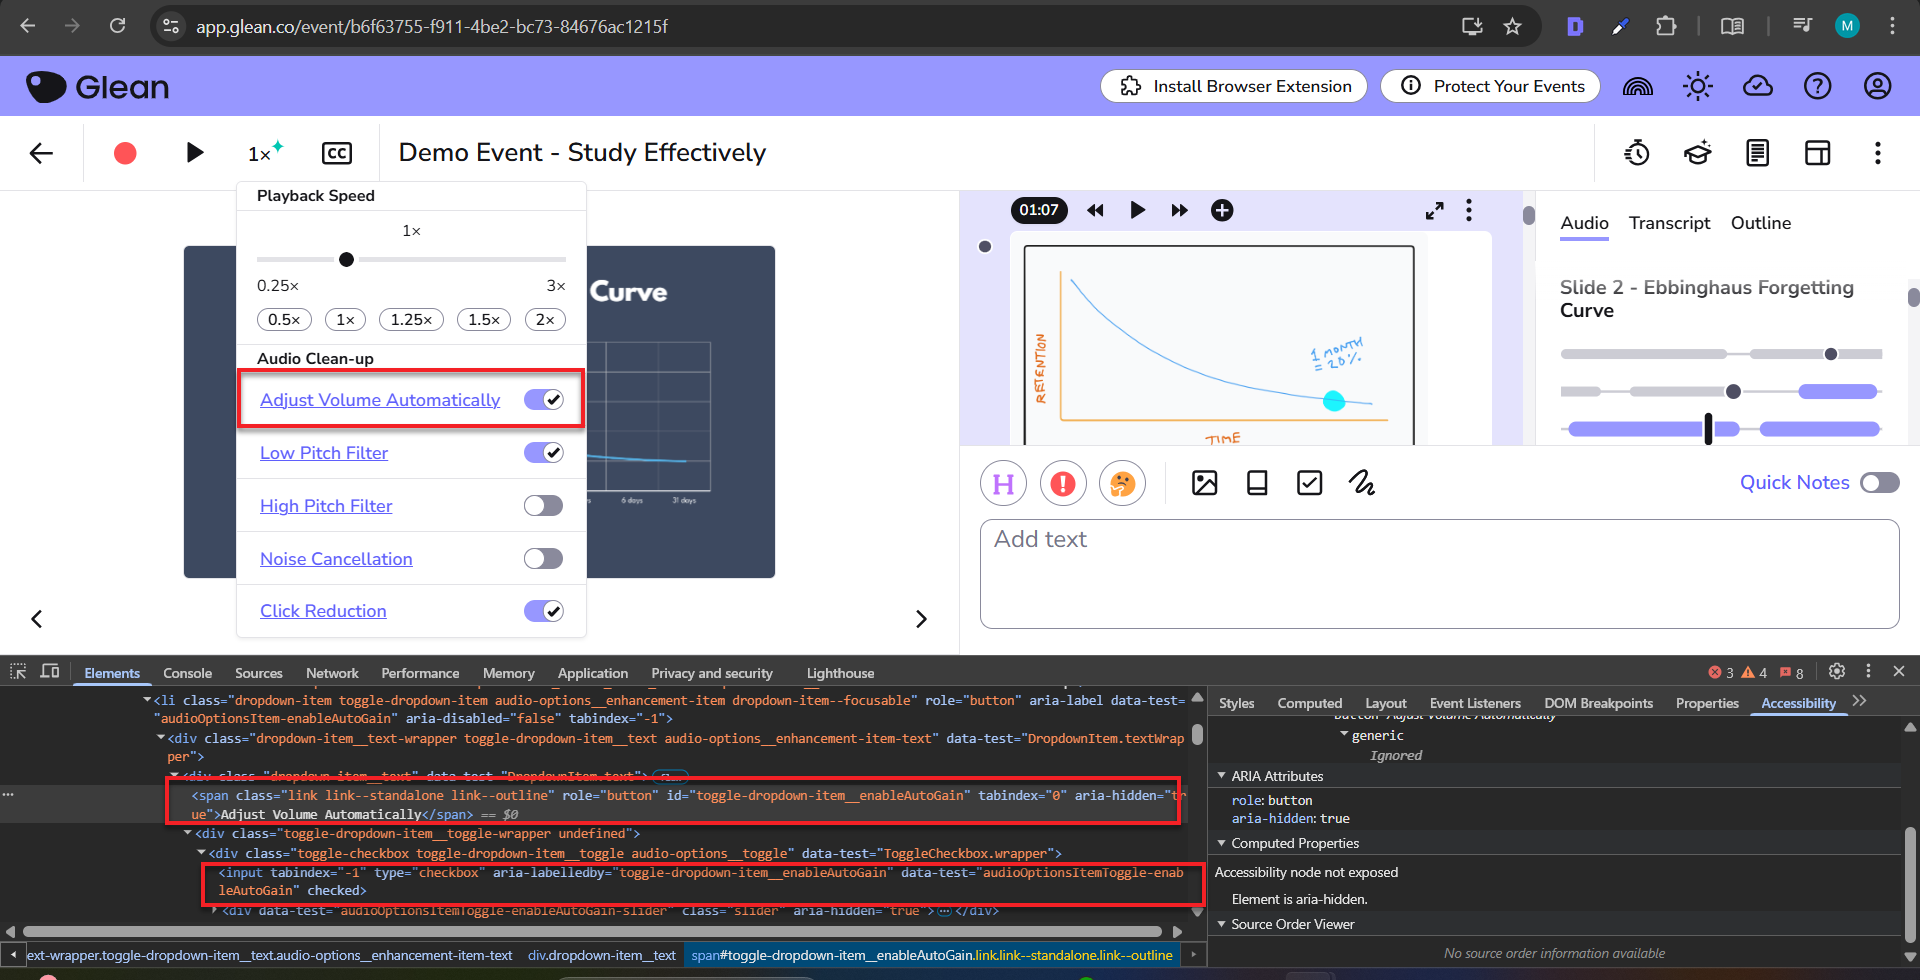The width and height of the screenshot is (1920, 980).
Task: Click the insert image icon
Action: (x=1204, y=484)
